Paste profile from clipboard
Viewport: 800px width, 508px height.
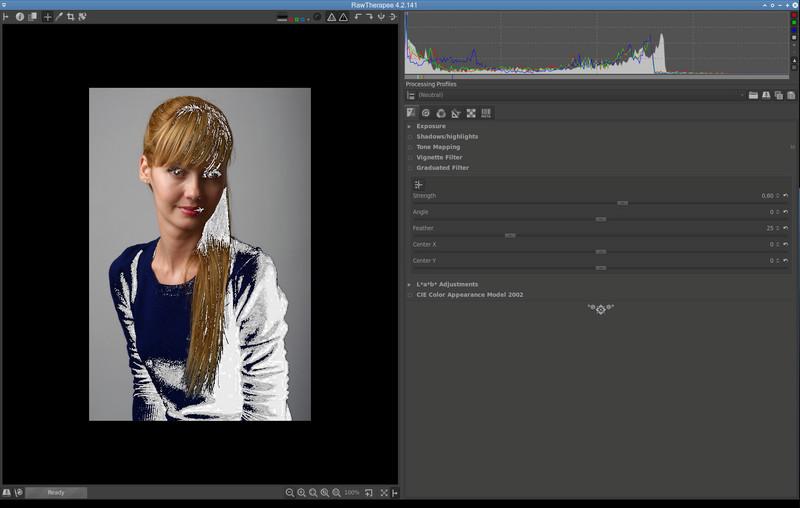[x=791, y=95]
